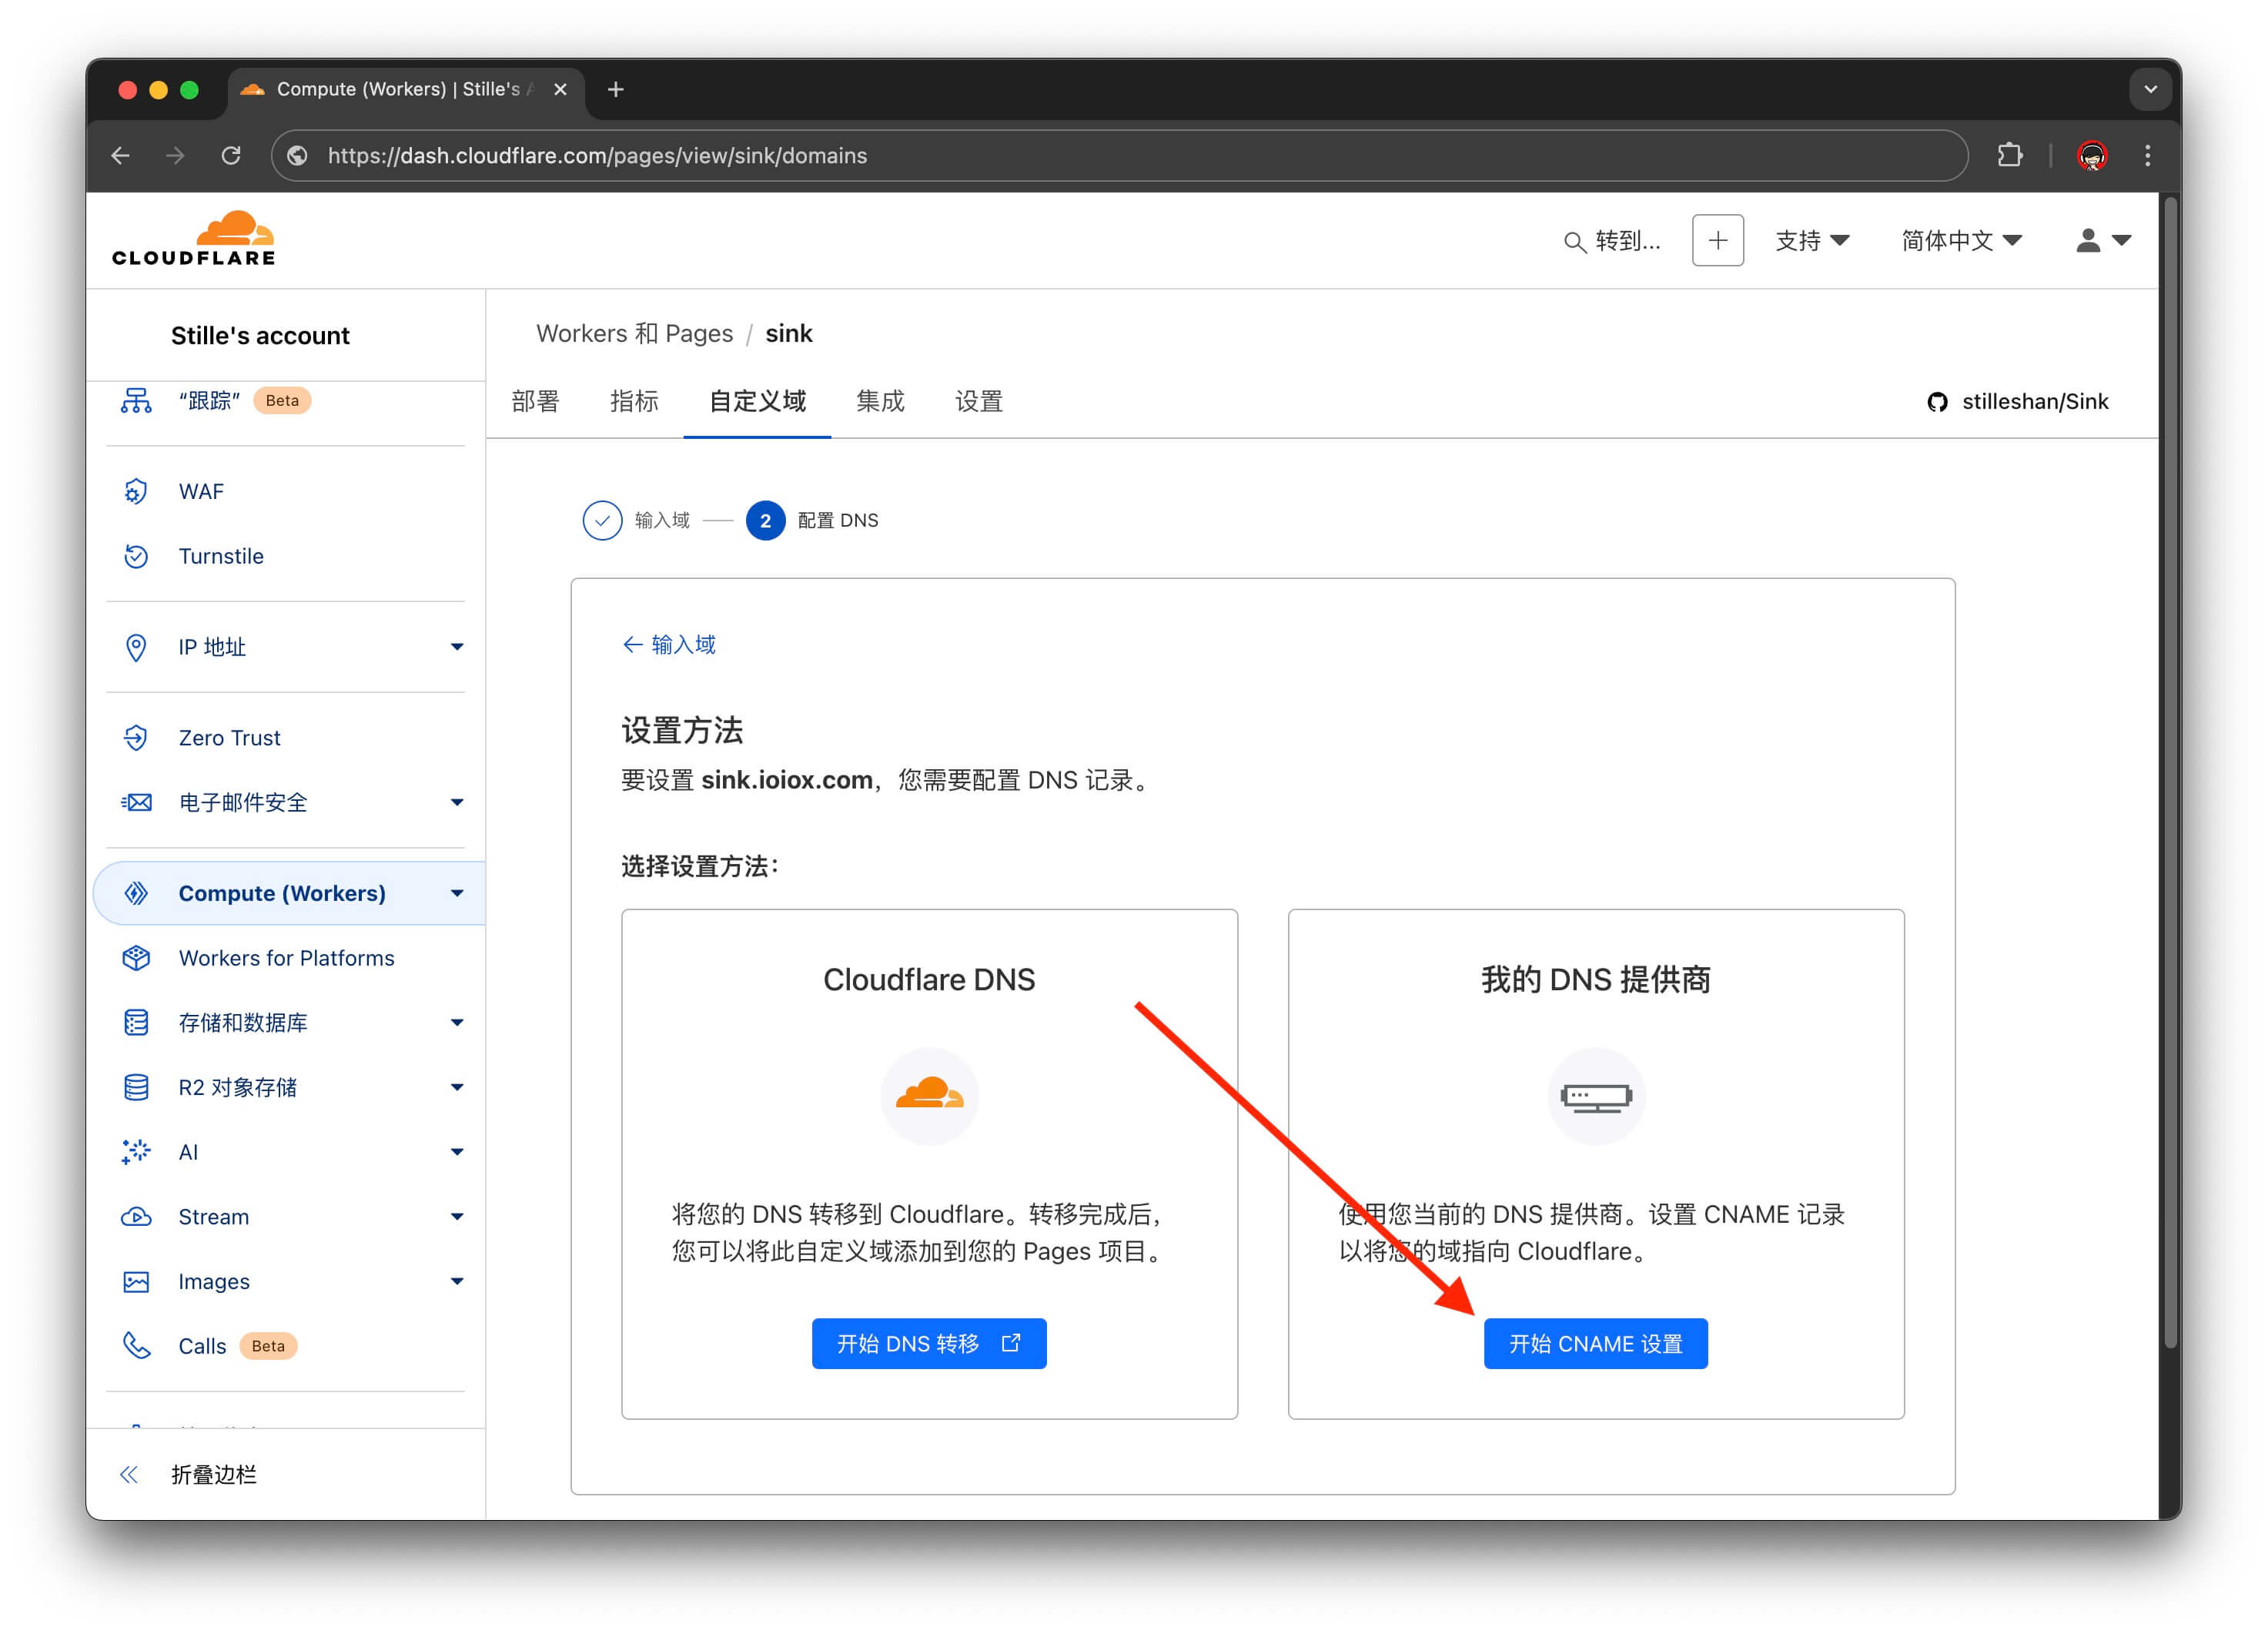Switch to the 集成 tab
This screenshot has height=1634, width=2268.
(x=880, y=401)
